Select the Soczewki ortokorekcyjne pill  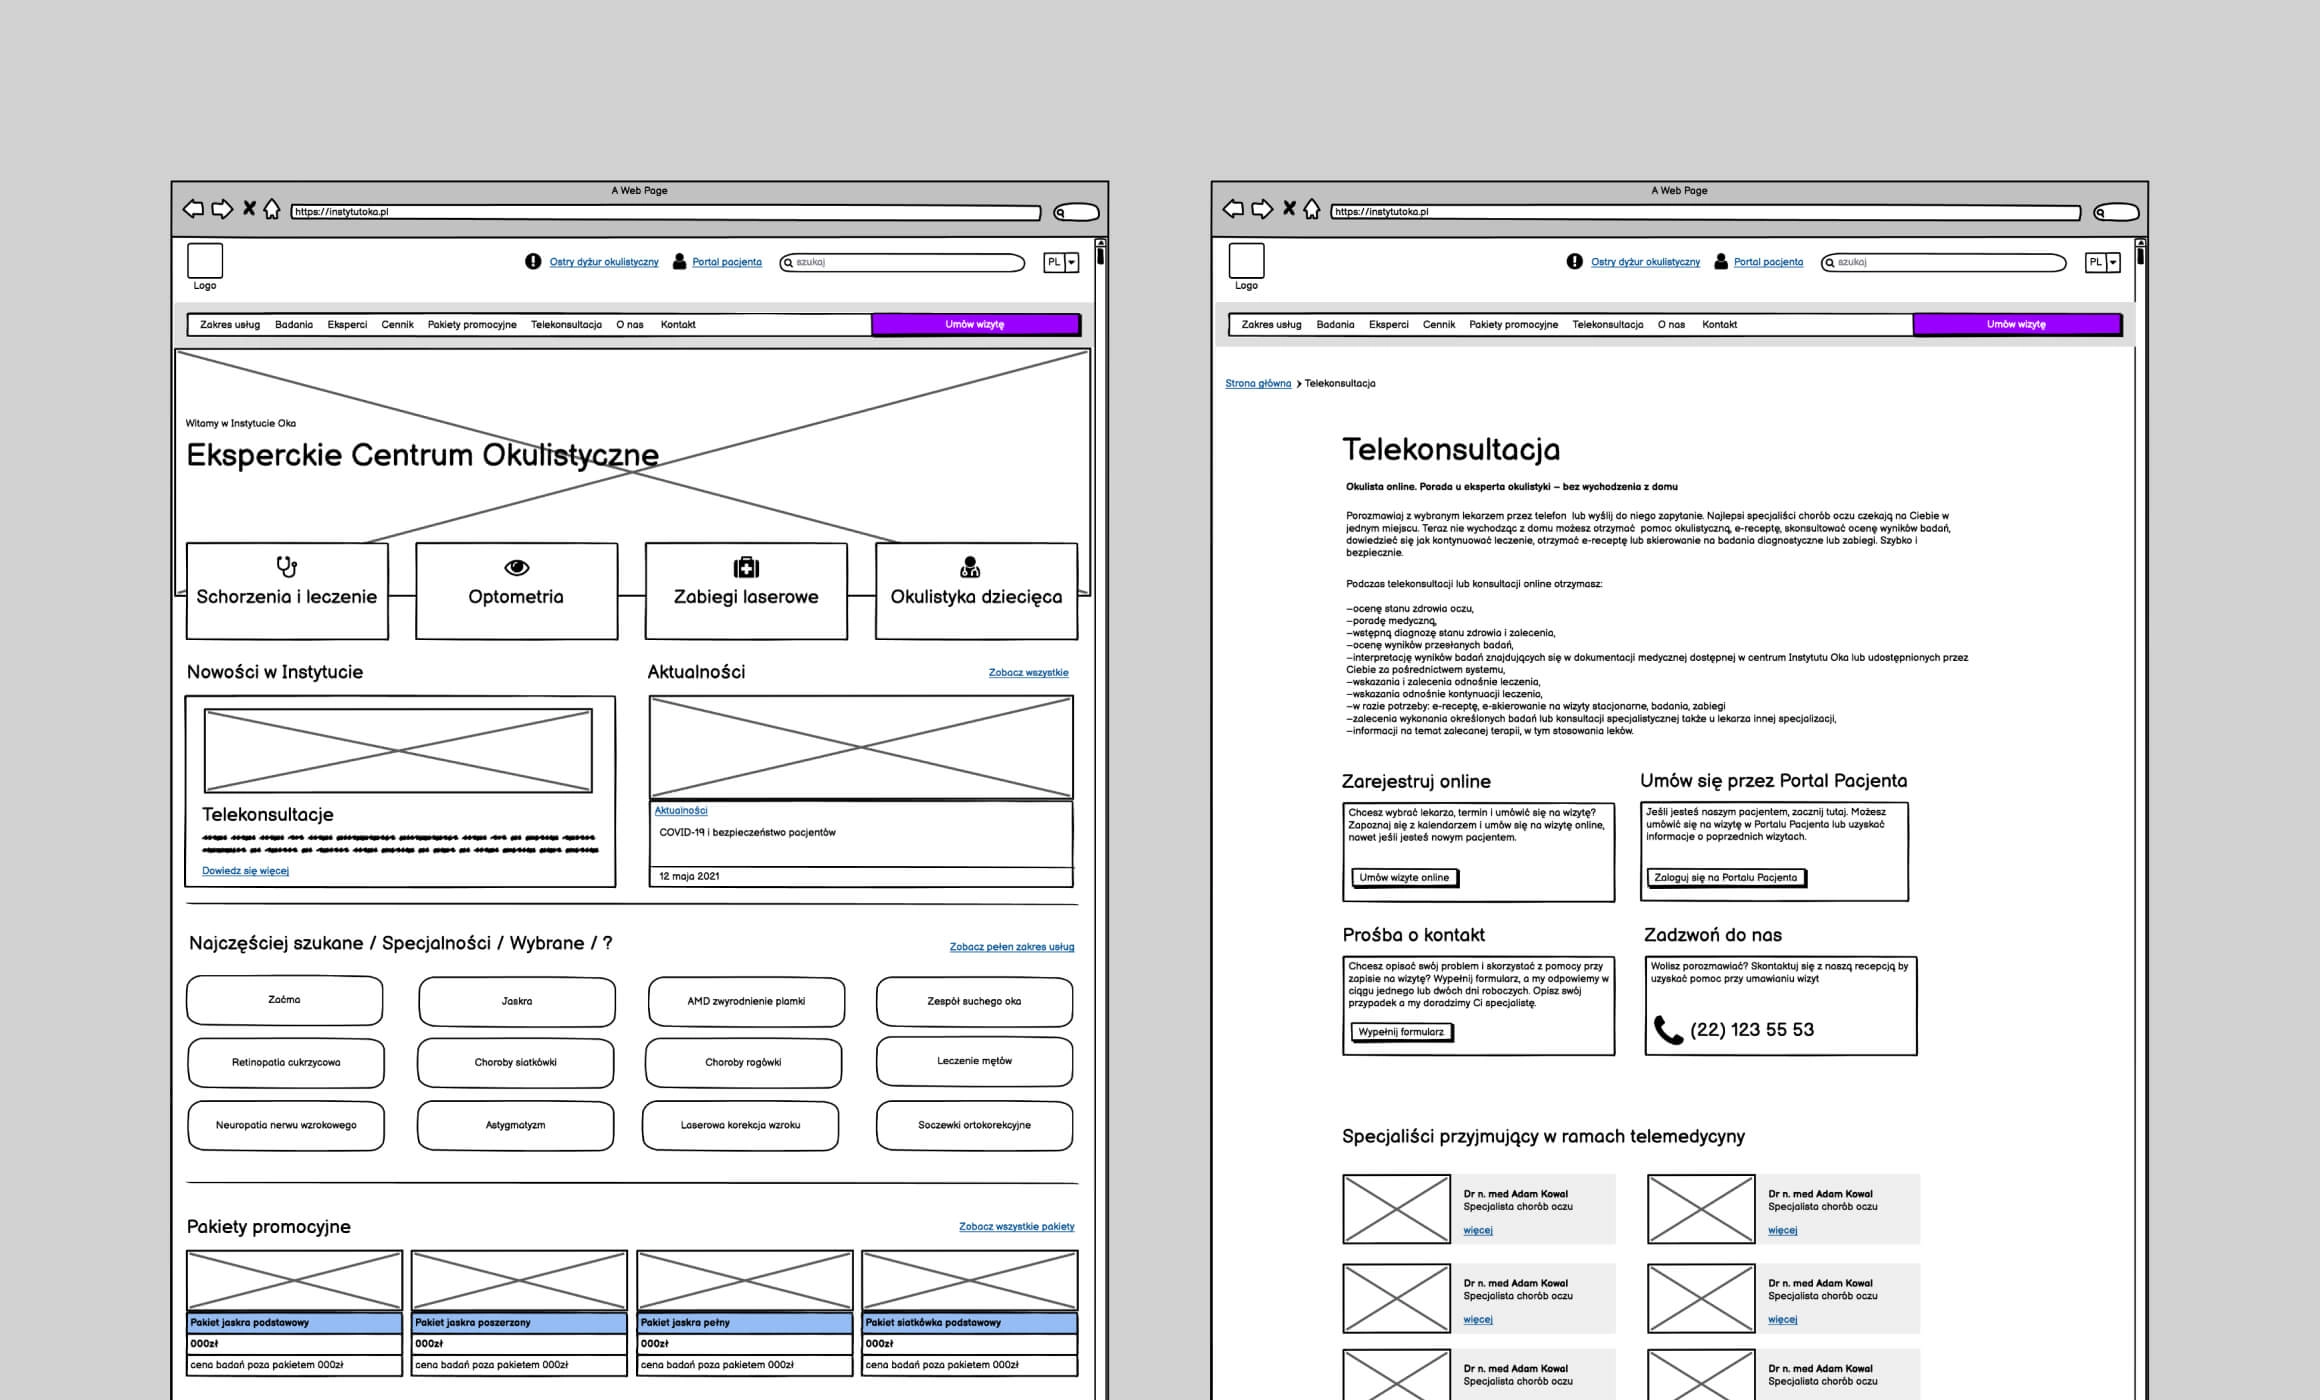974,1125
